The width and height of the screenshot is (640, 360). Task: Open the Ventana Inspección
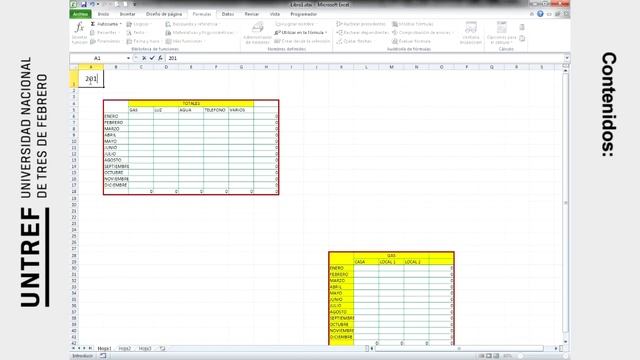(471, 33)
